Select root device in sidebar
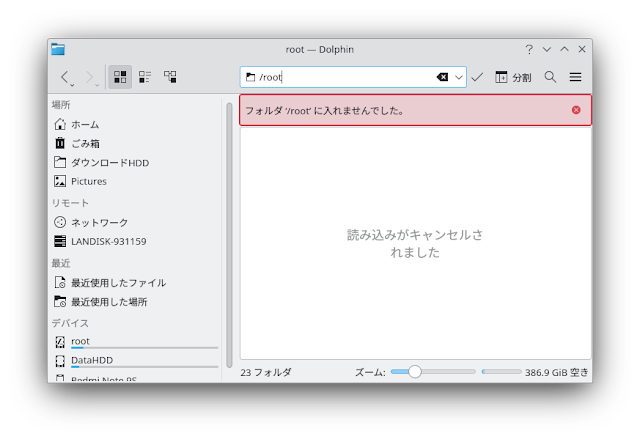 (137, 342)
